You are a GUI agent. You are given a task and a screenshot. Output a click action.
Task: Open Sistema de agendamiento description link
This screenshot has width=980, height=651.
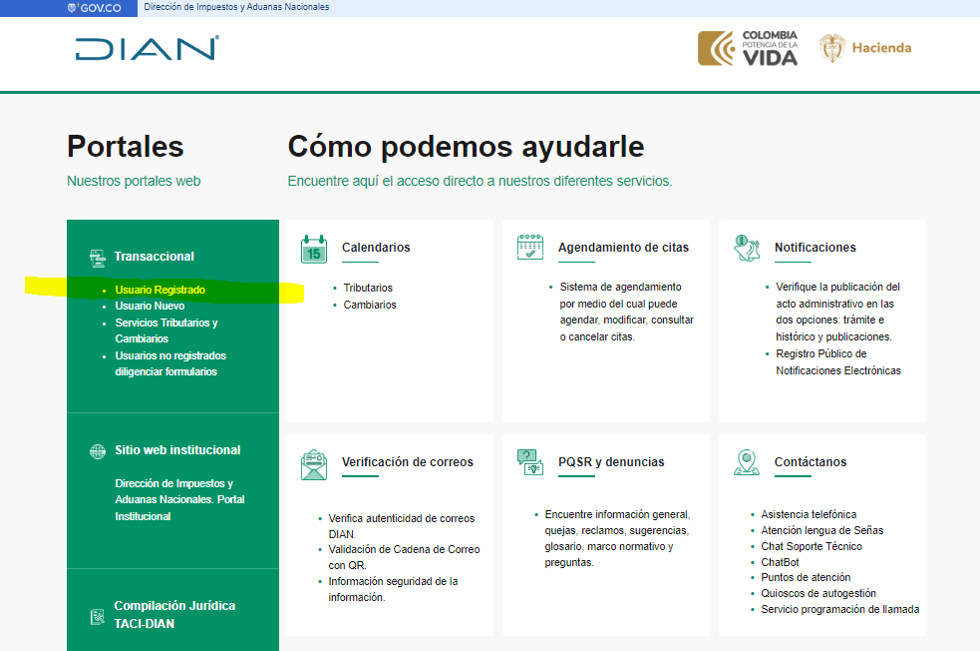tap(627, 312)
